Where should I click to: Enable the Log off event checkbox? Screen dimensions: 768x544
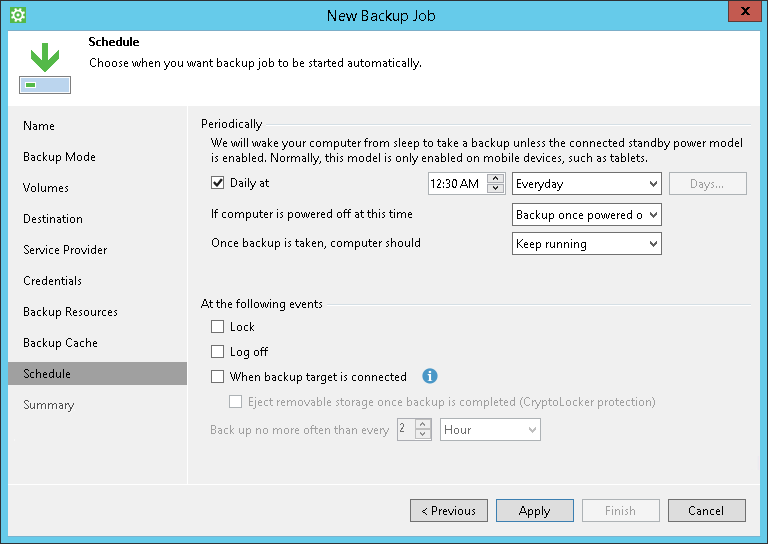(217, 352)
